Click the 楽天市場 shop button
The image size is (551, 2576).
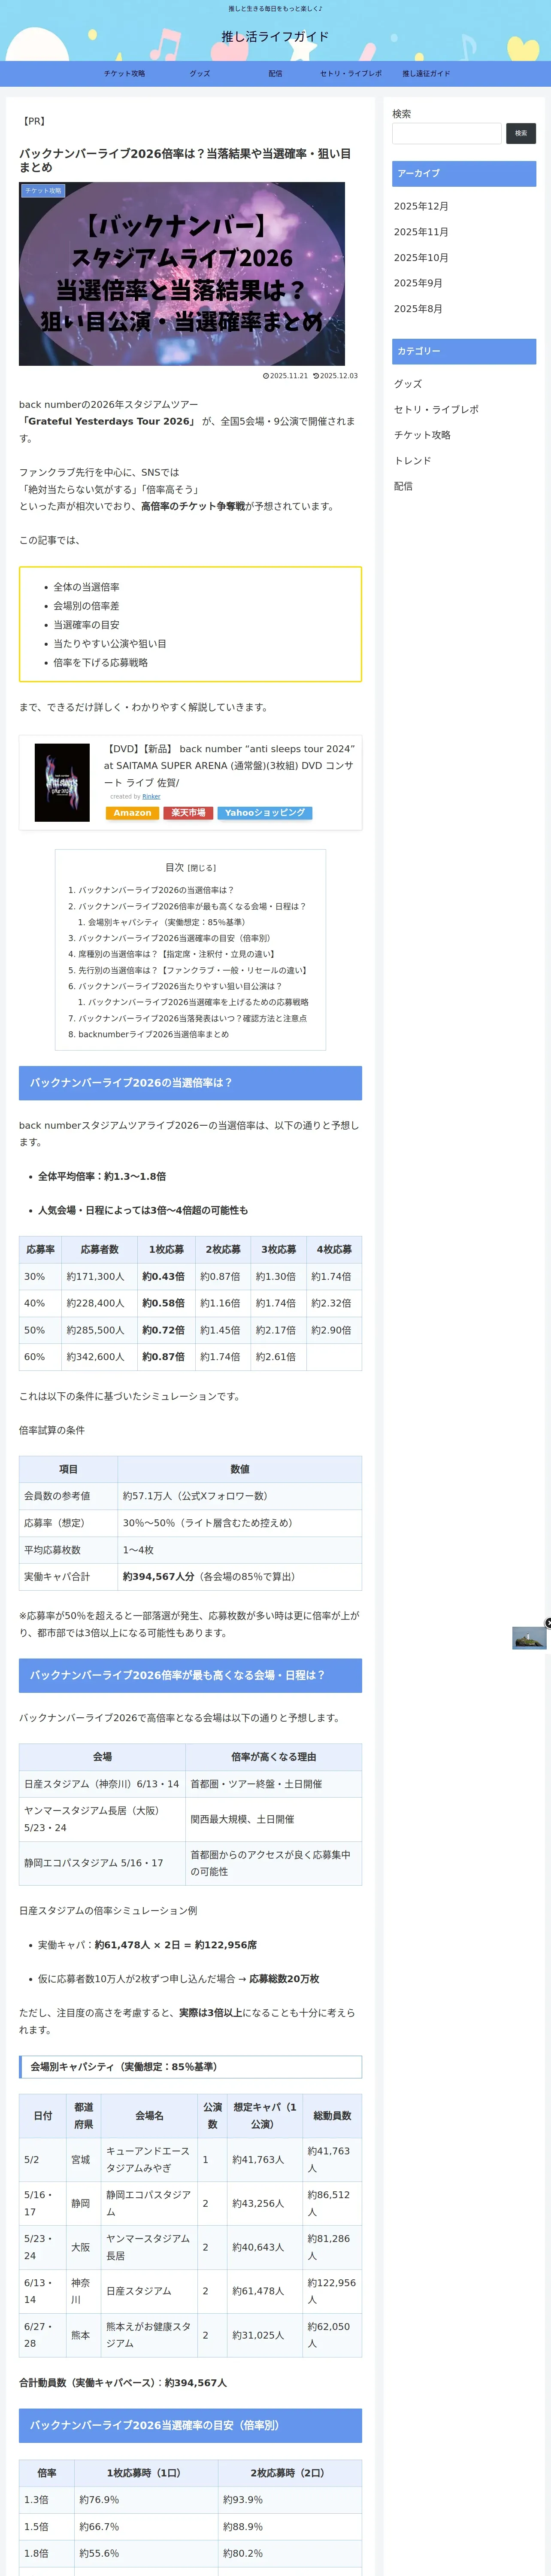[188, 813]
